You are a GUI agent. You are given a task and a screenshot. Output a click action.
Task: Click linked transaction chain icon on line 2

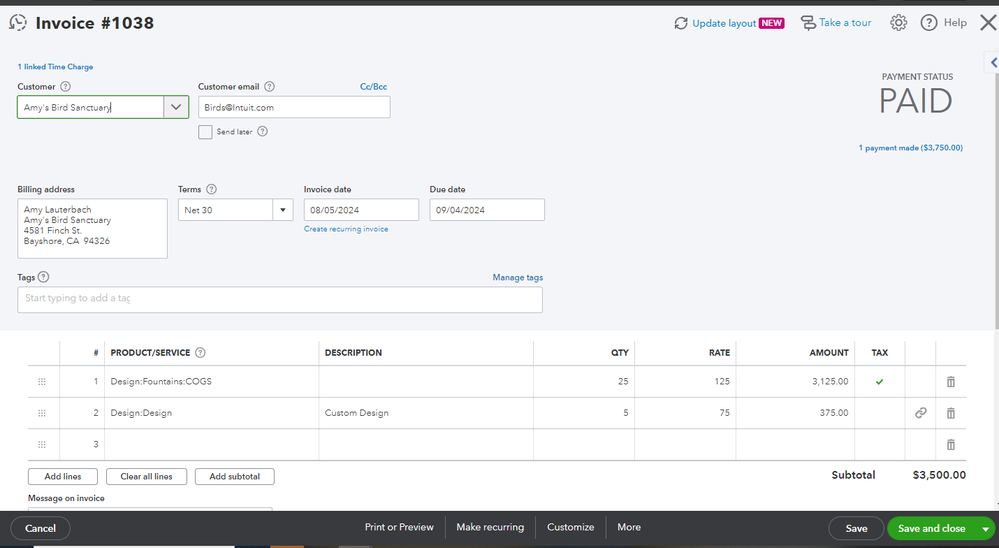[921, 413]
